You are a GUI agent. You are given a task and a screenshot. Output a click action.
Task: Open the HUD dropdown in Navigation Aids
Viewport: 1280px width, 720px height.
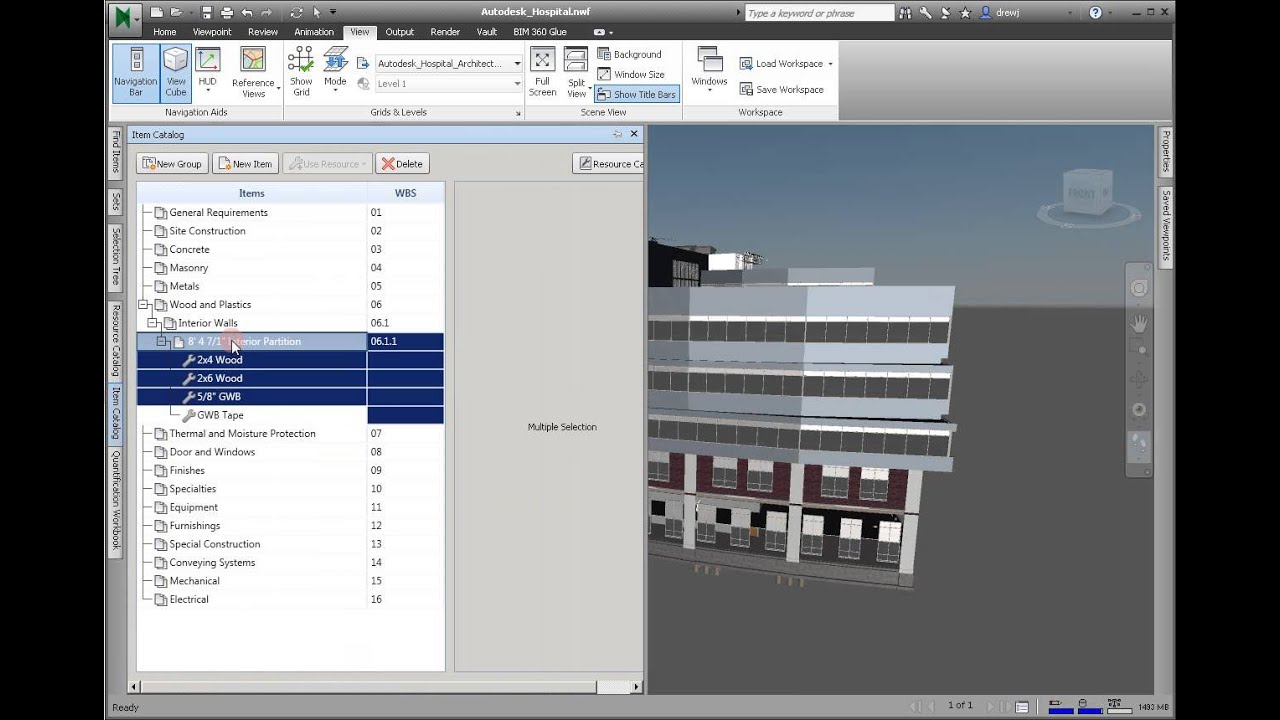(207, 72)
